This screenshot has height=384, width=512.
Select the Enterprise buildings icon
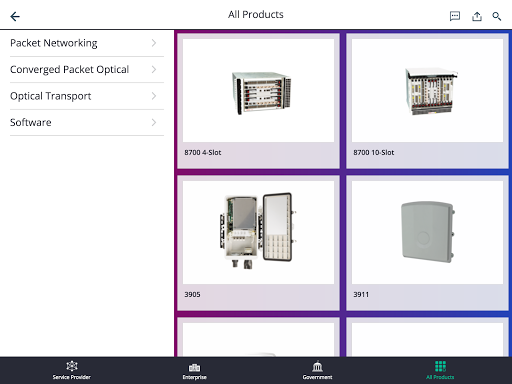tap(194, 367)
